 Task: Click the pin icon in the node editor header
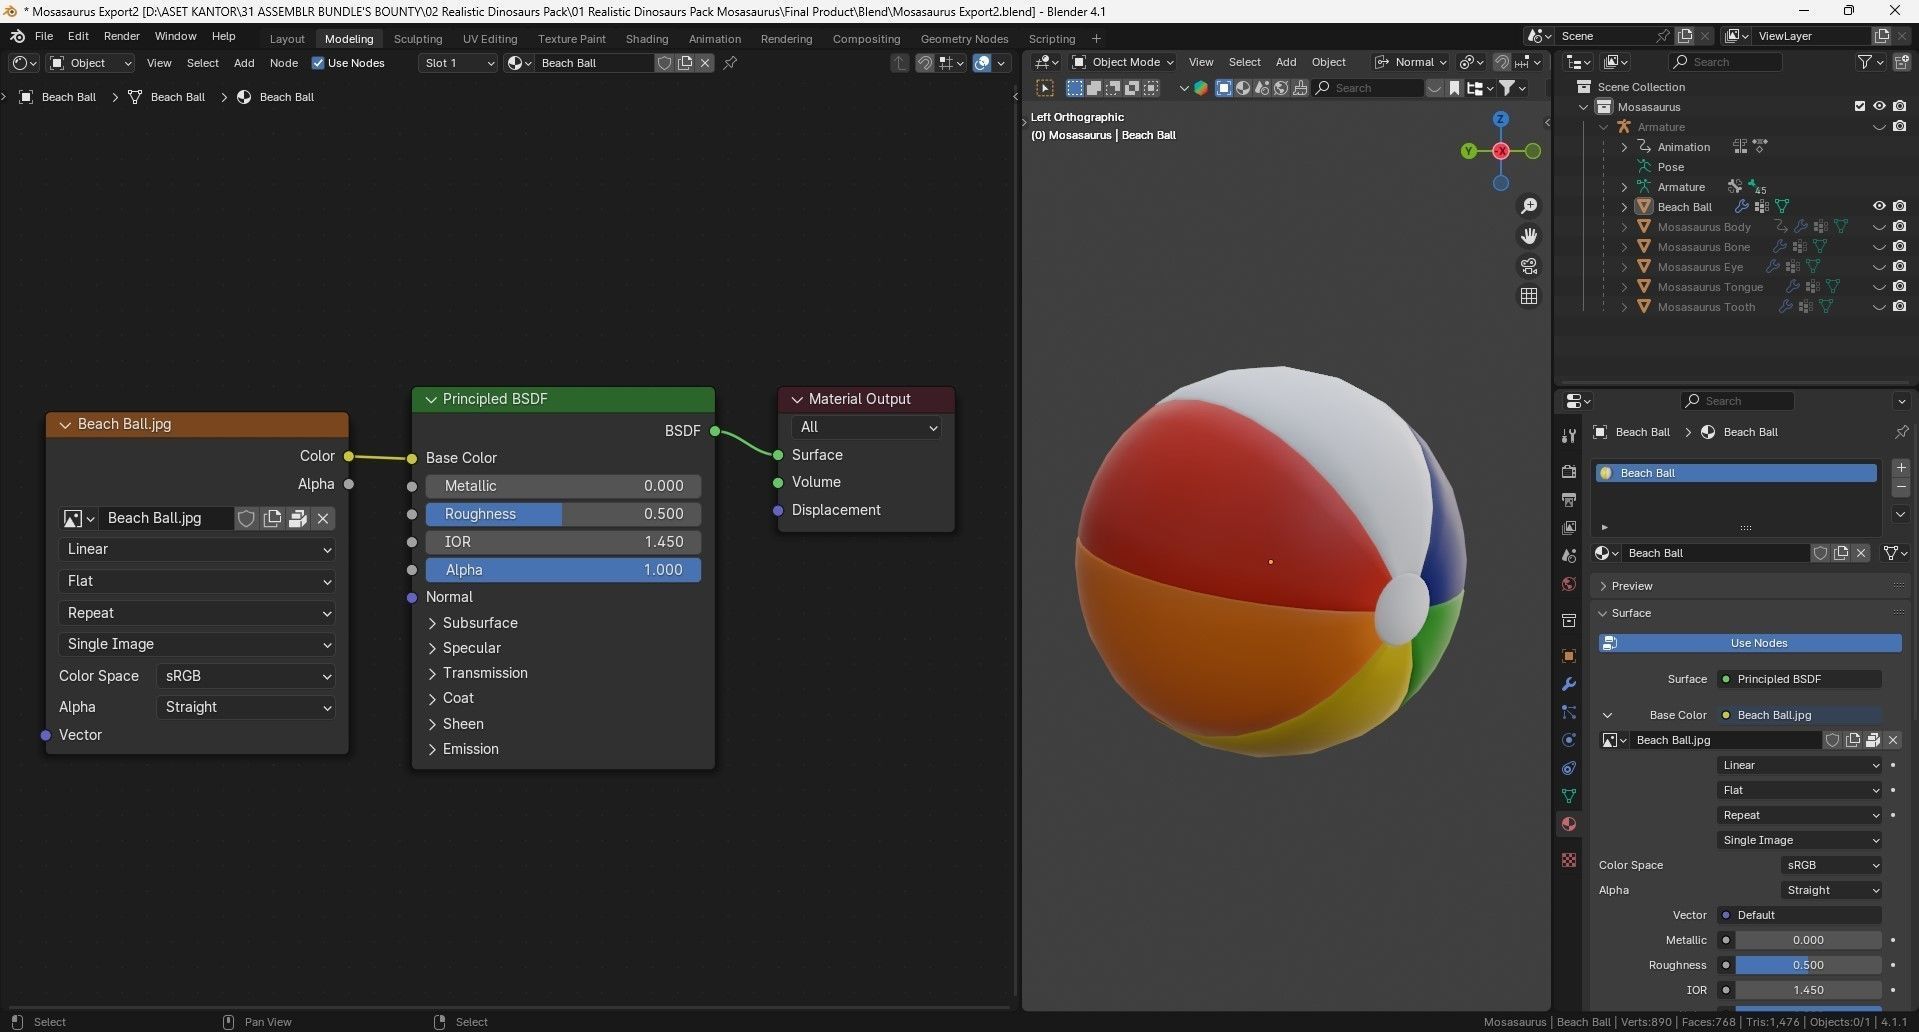pyautogui.click(x=731, y=63)
